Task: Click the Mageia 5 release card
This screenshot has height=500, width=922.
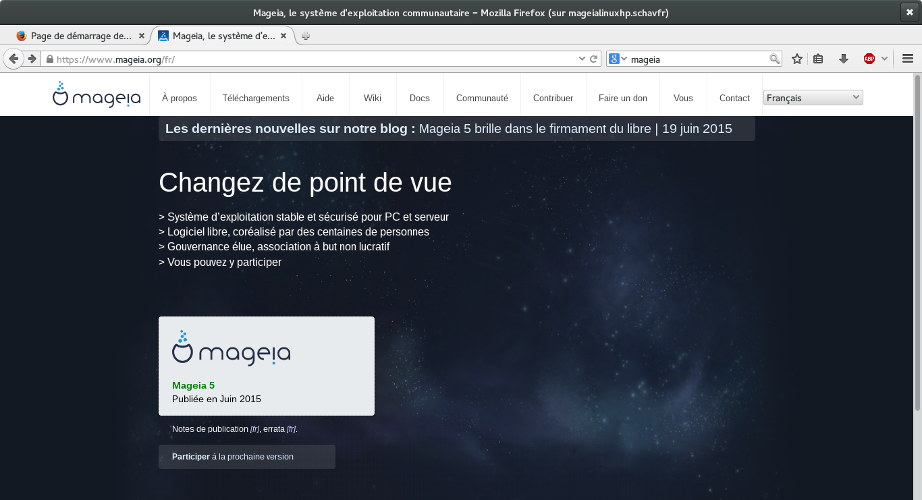Action: (x=266, y=366)
